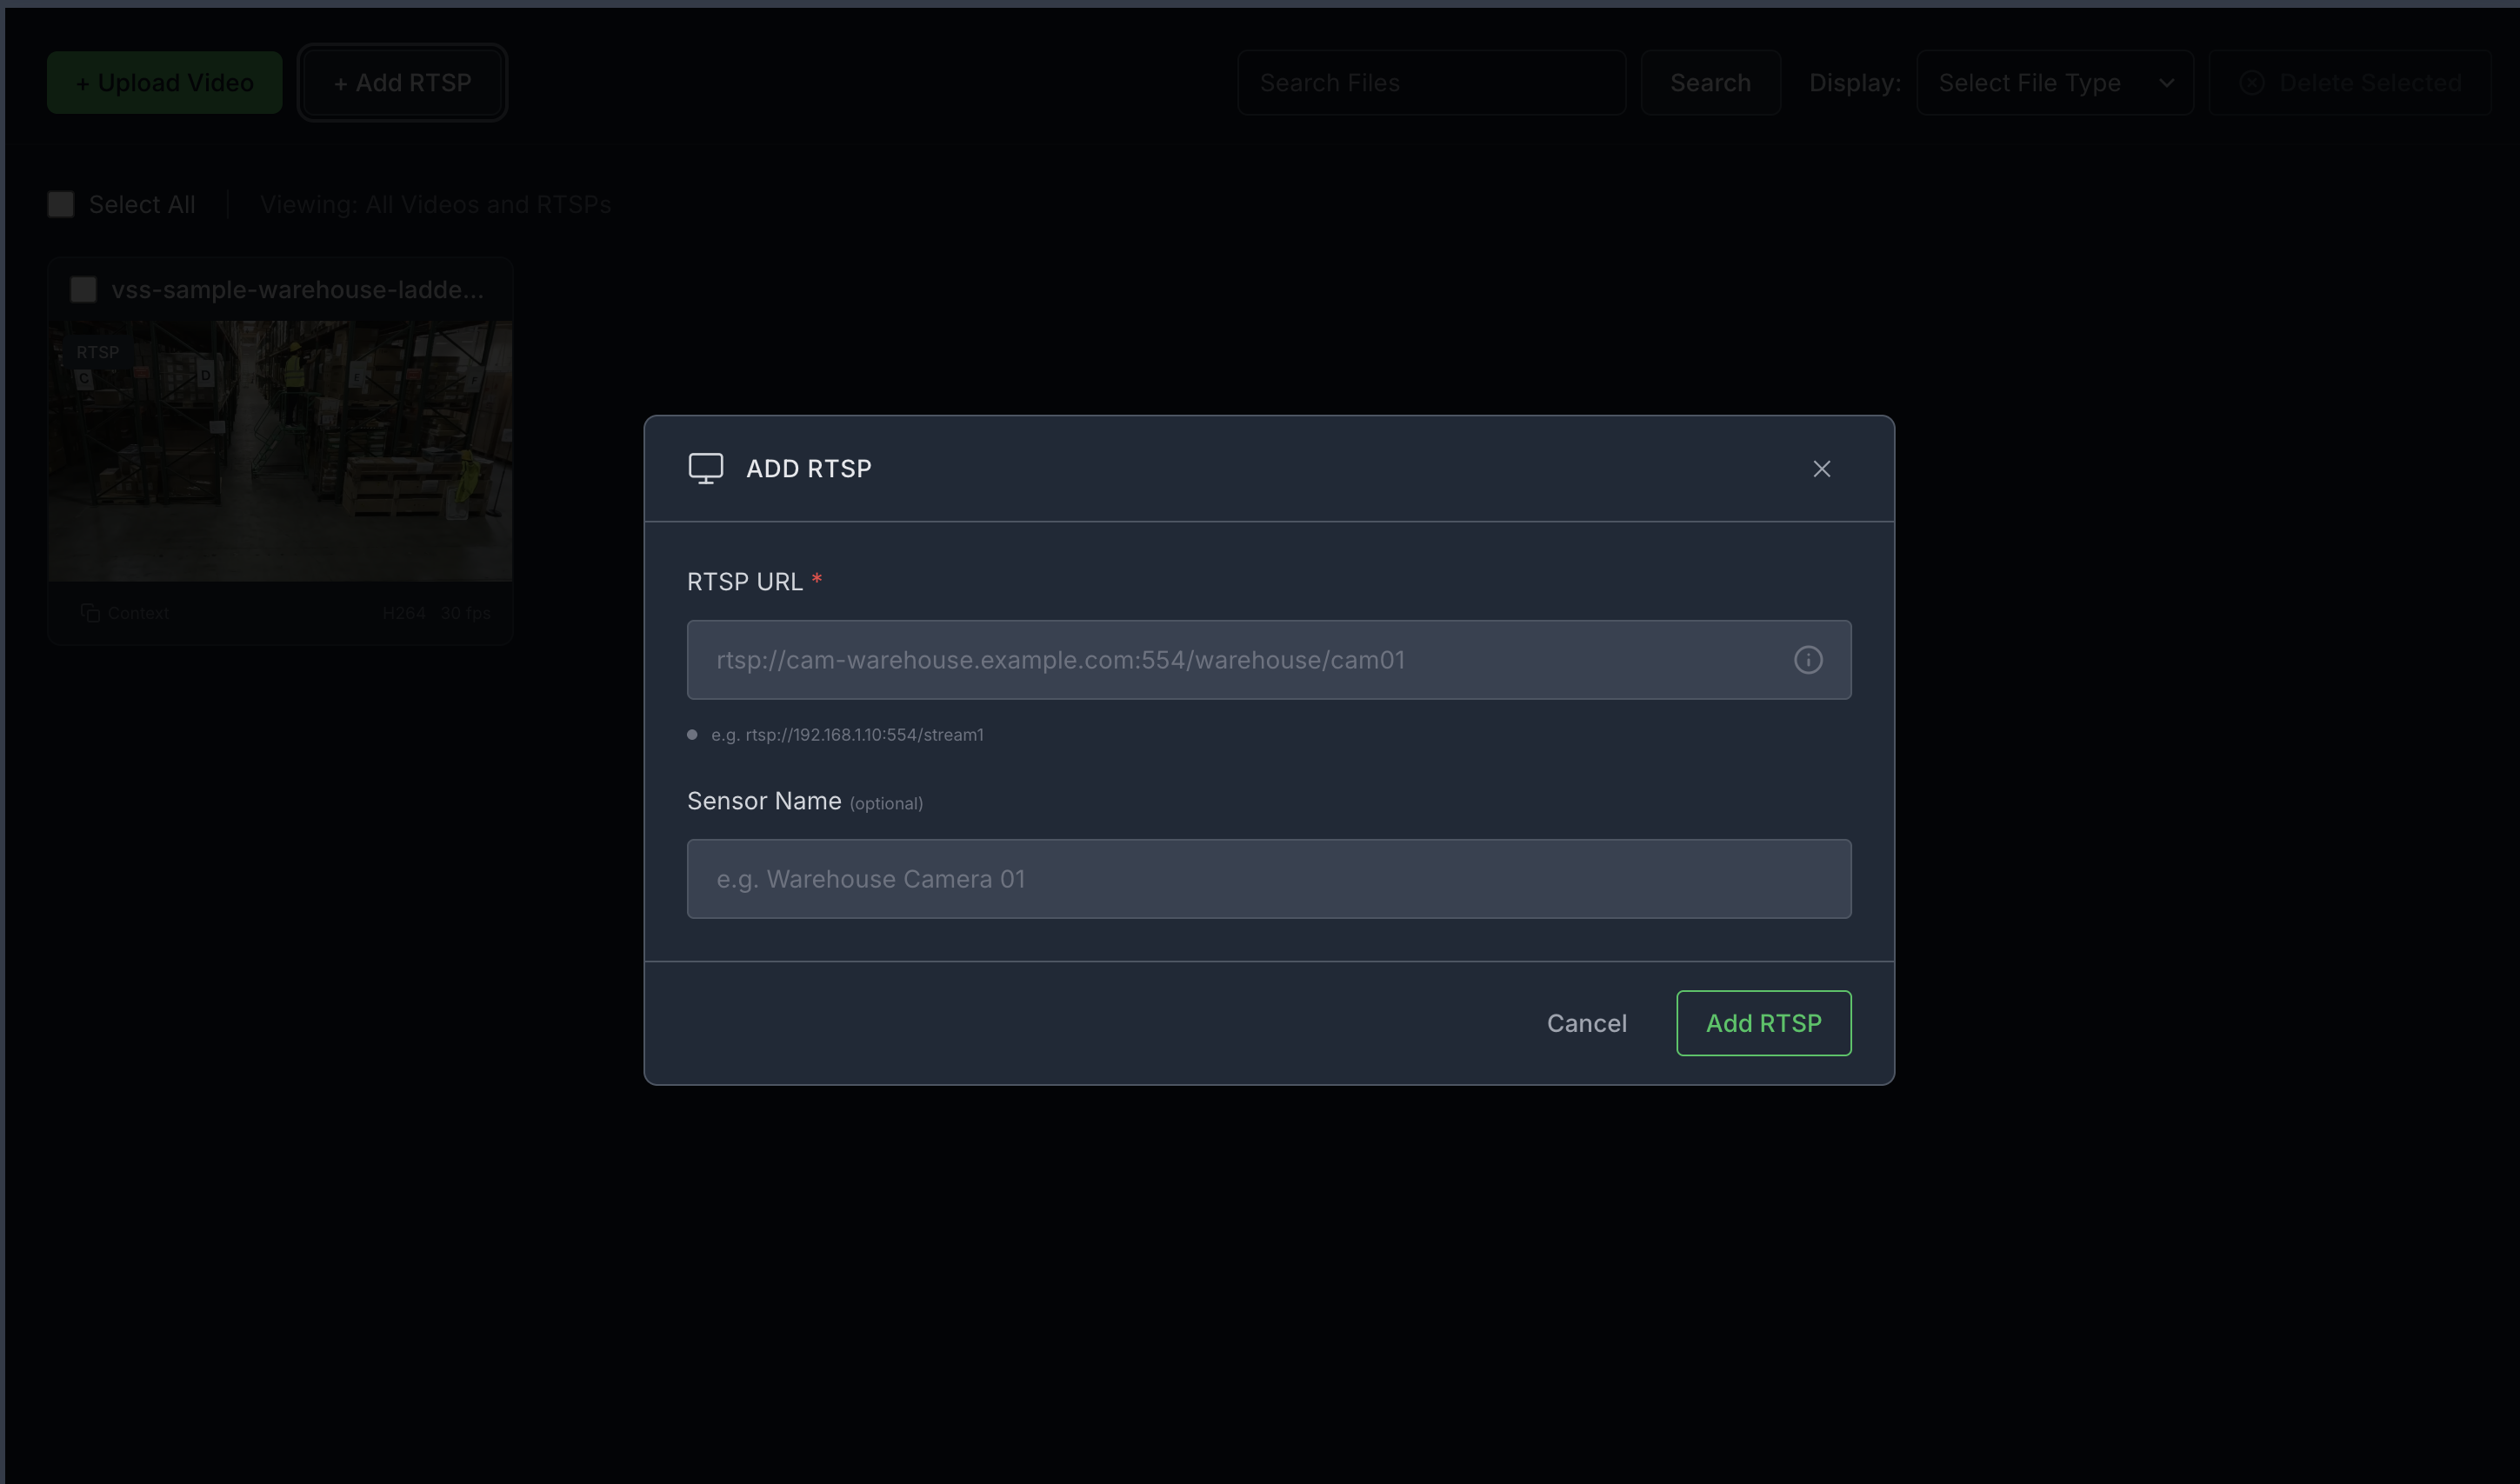2520x1484 pixels.
Task: Check the vss-sample-warehouse-ladder video checkbox
Action: [83, 290]
